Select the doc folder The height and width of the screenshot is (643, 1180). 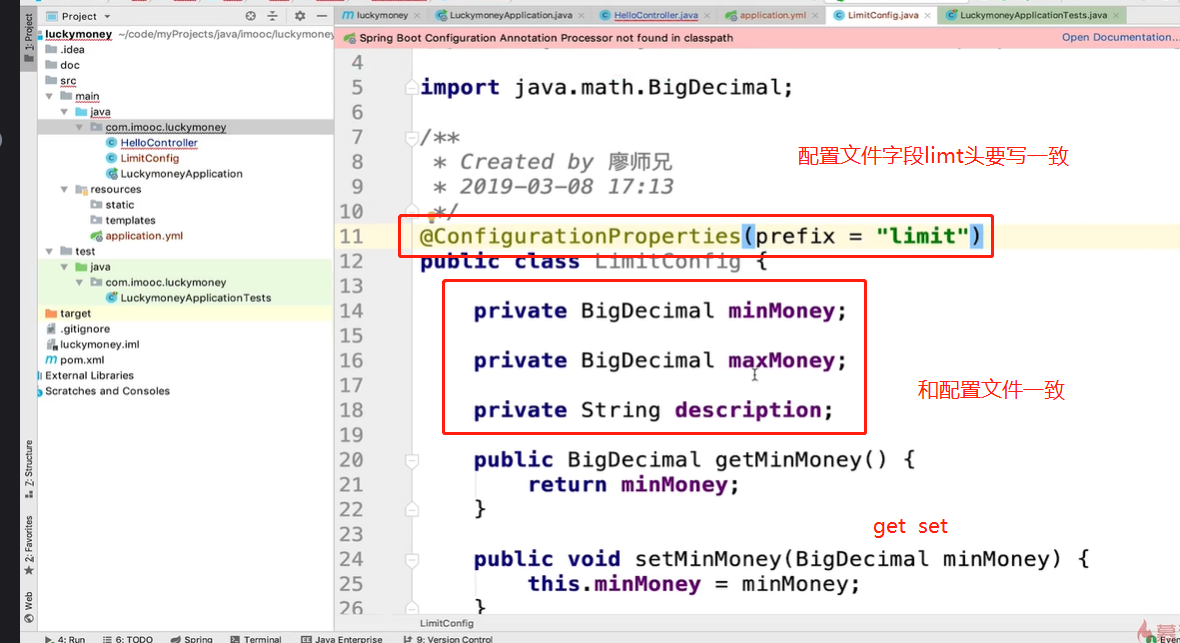(x=70, y=65)
